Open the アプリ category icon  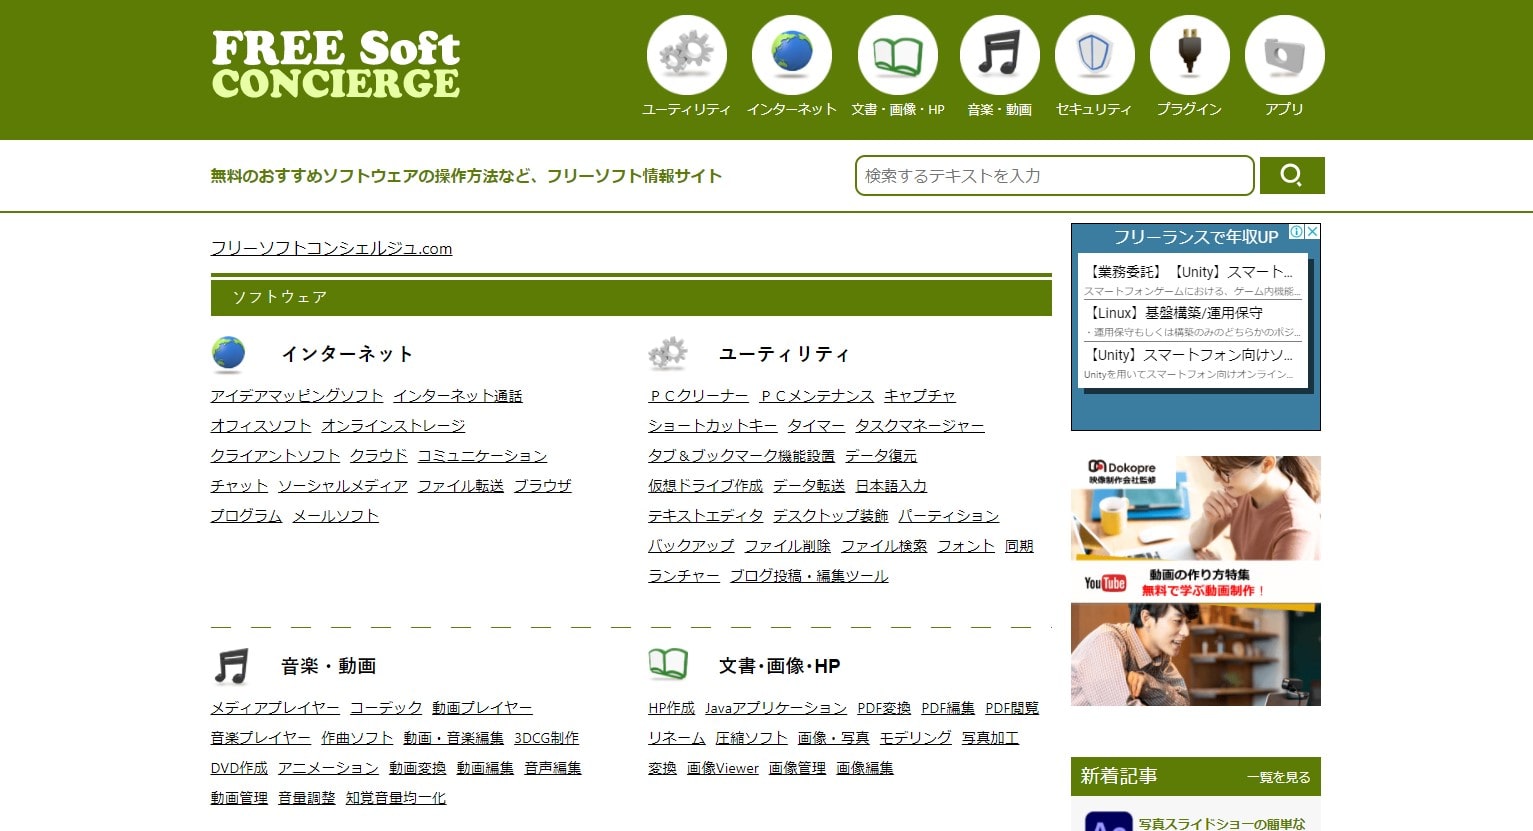click(1284, 55)
